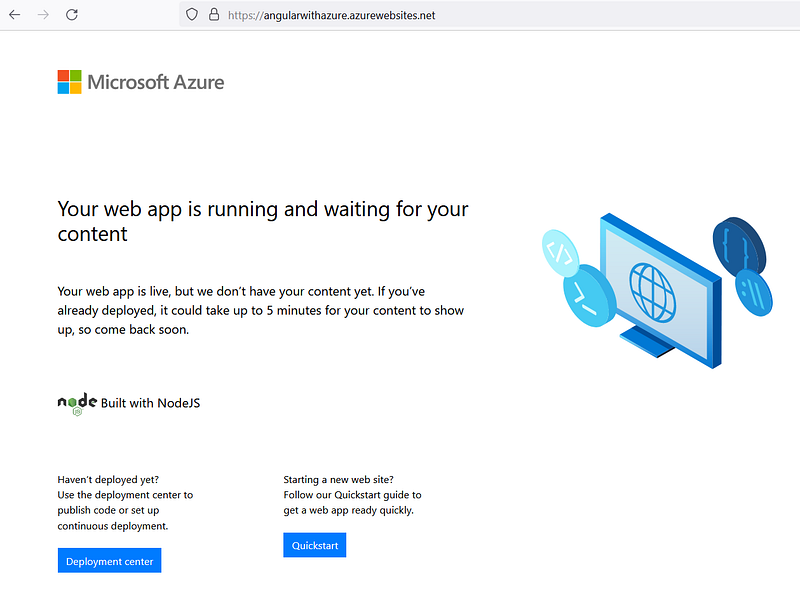800x595 pixels.
Task: Click the 'Built with NodeJS' label
Action: coord(151,403)
